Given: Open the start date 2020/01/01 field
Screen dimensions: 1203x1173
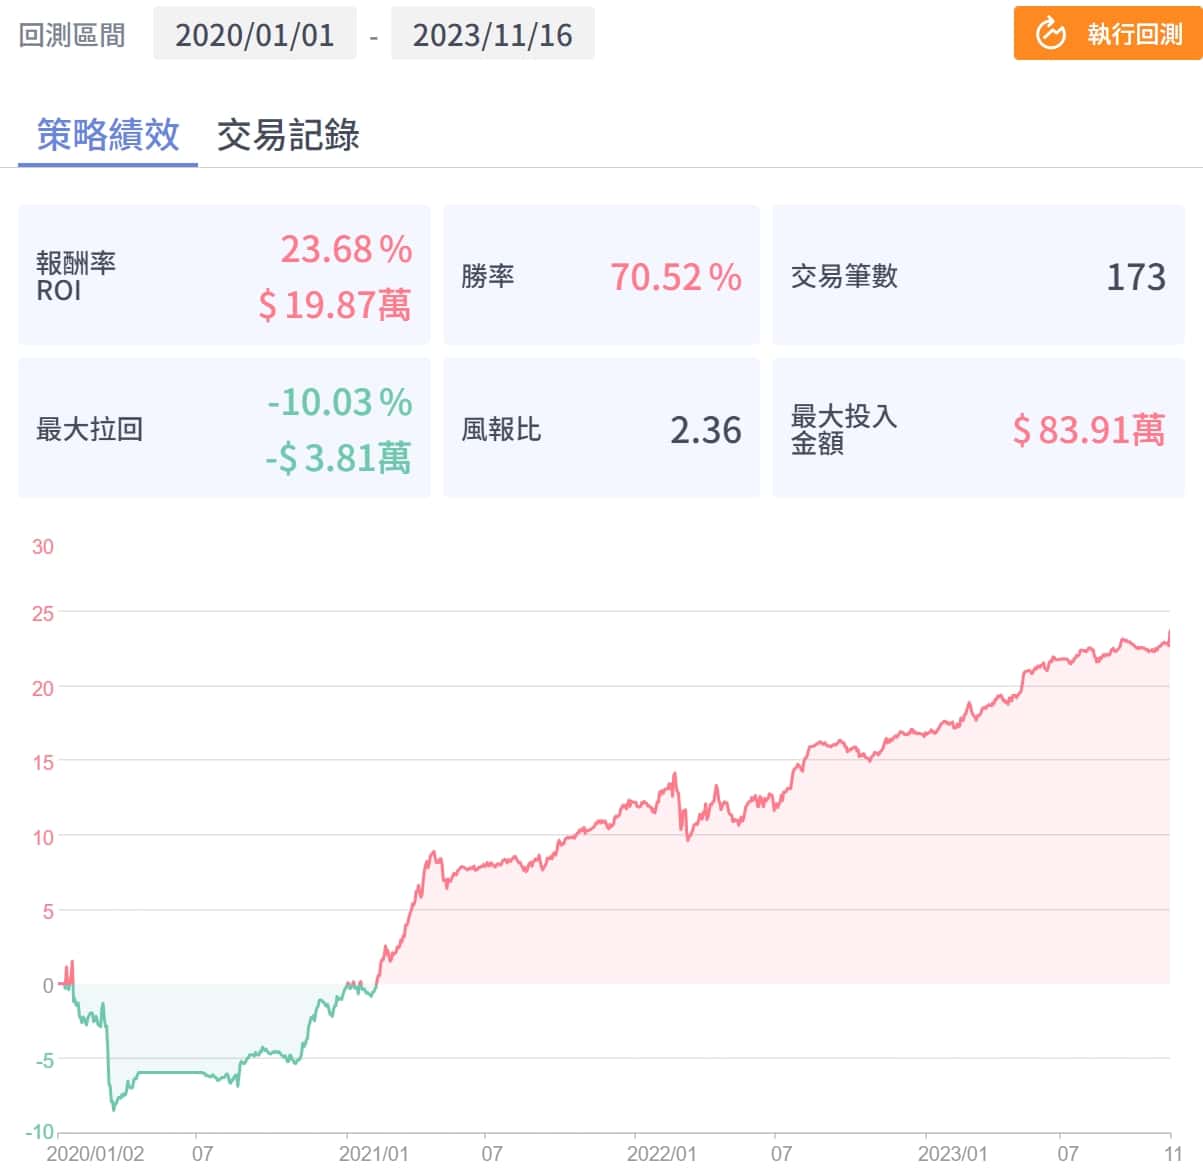Looking at the screenshot, I should [x=254, y=34].
